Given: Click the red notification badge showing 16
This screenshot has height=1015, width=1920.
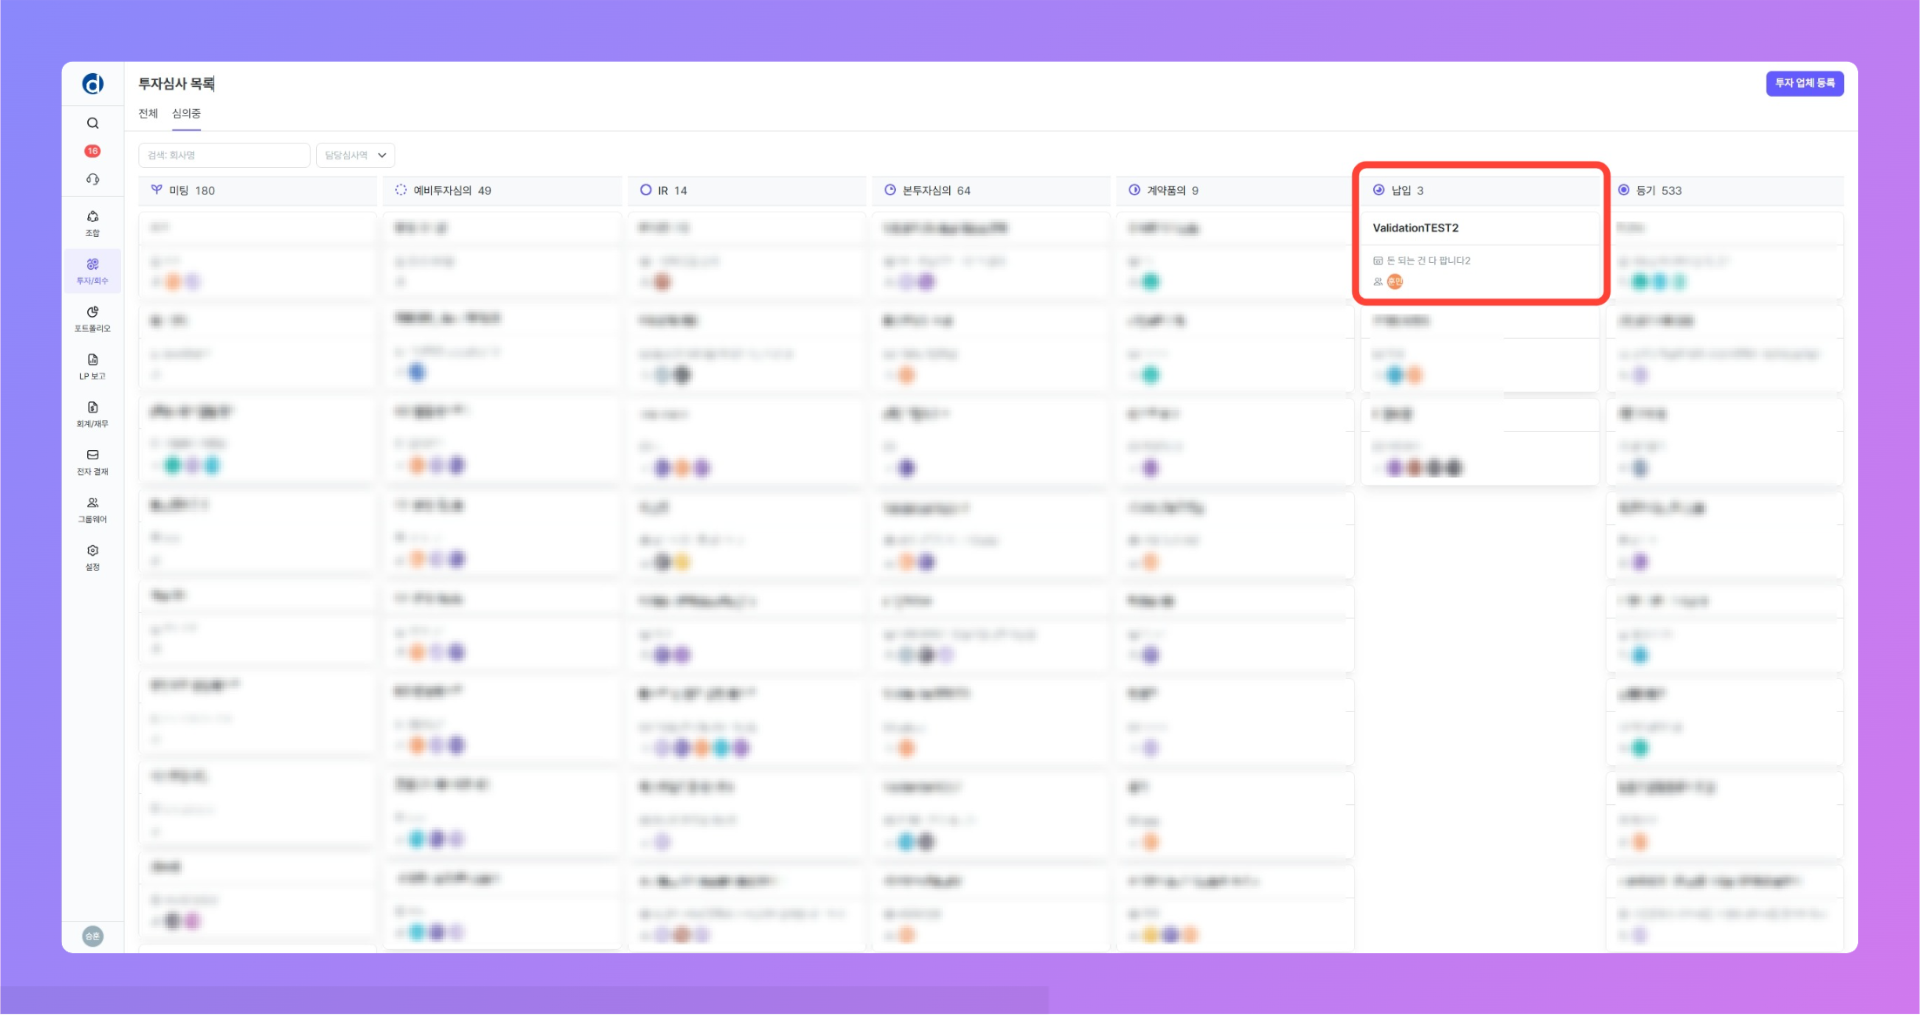Looking at the screenshot, I should [92, 151].
